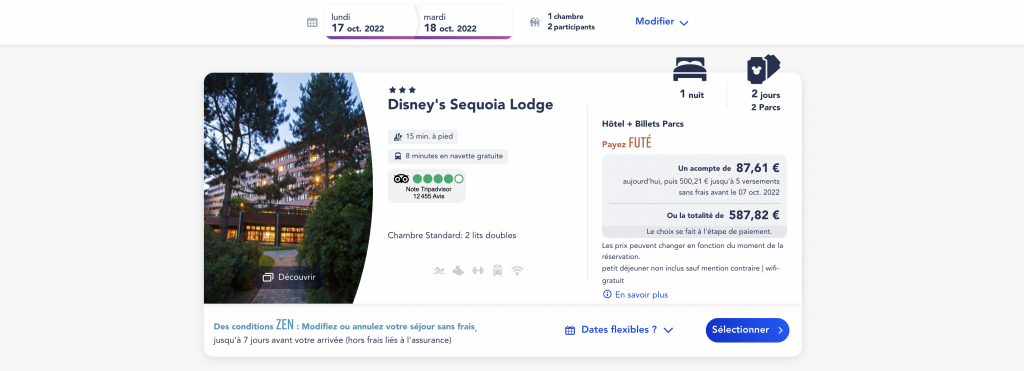
Task: Select the mardi 18 oct. 2022 date tab
Action: (x=464, y=22)
